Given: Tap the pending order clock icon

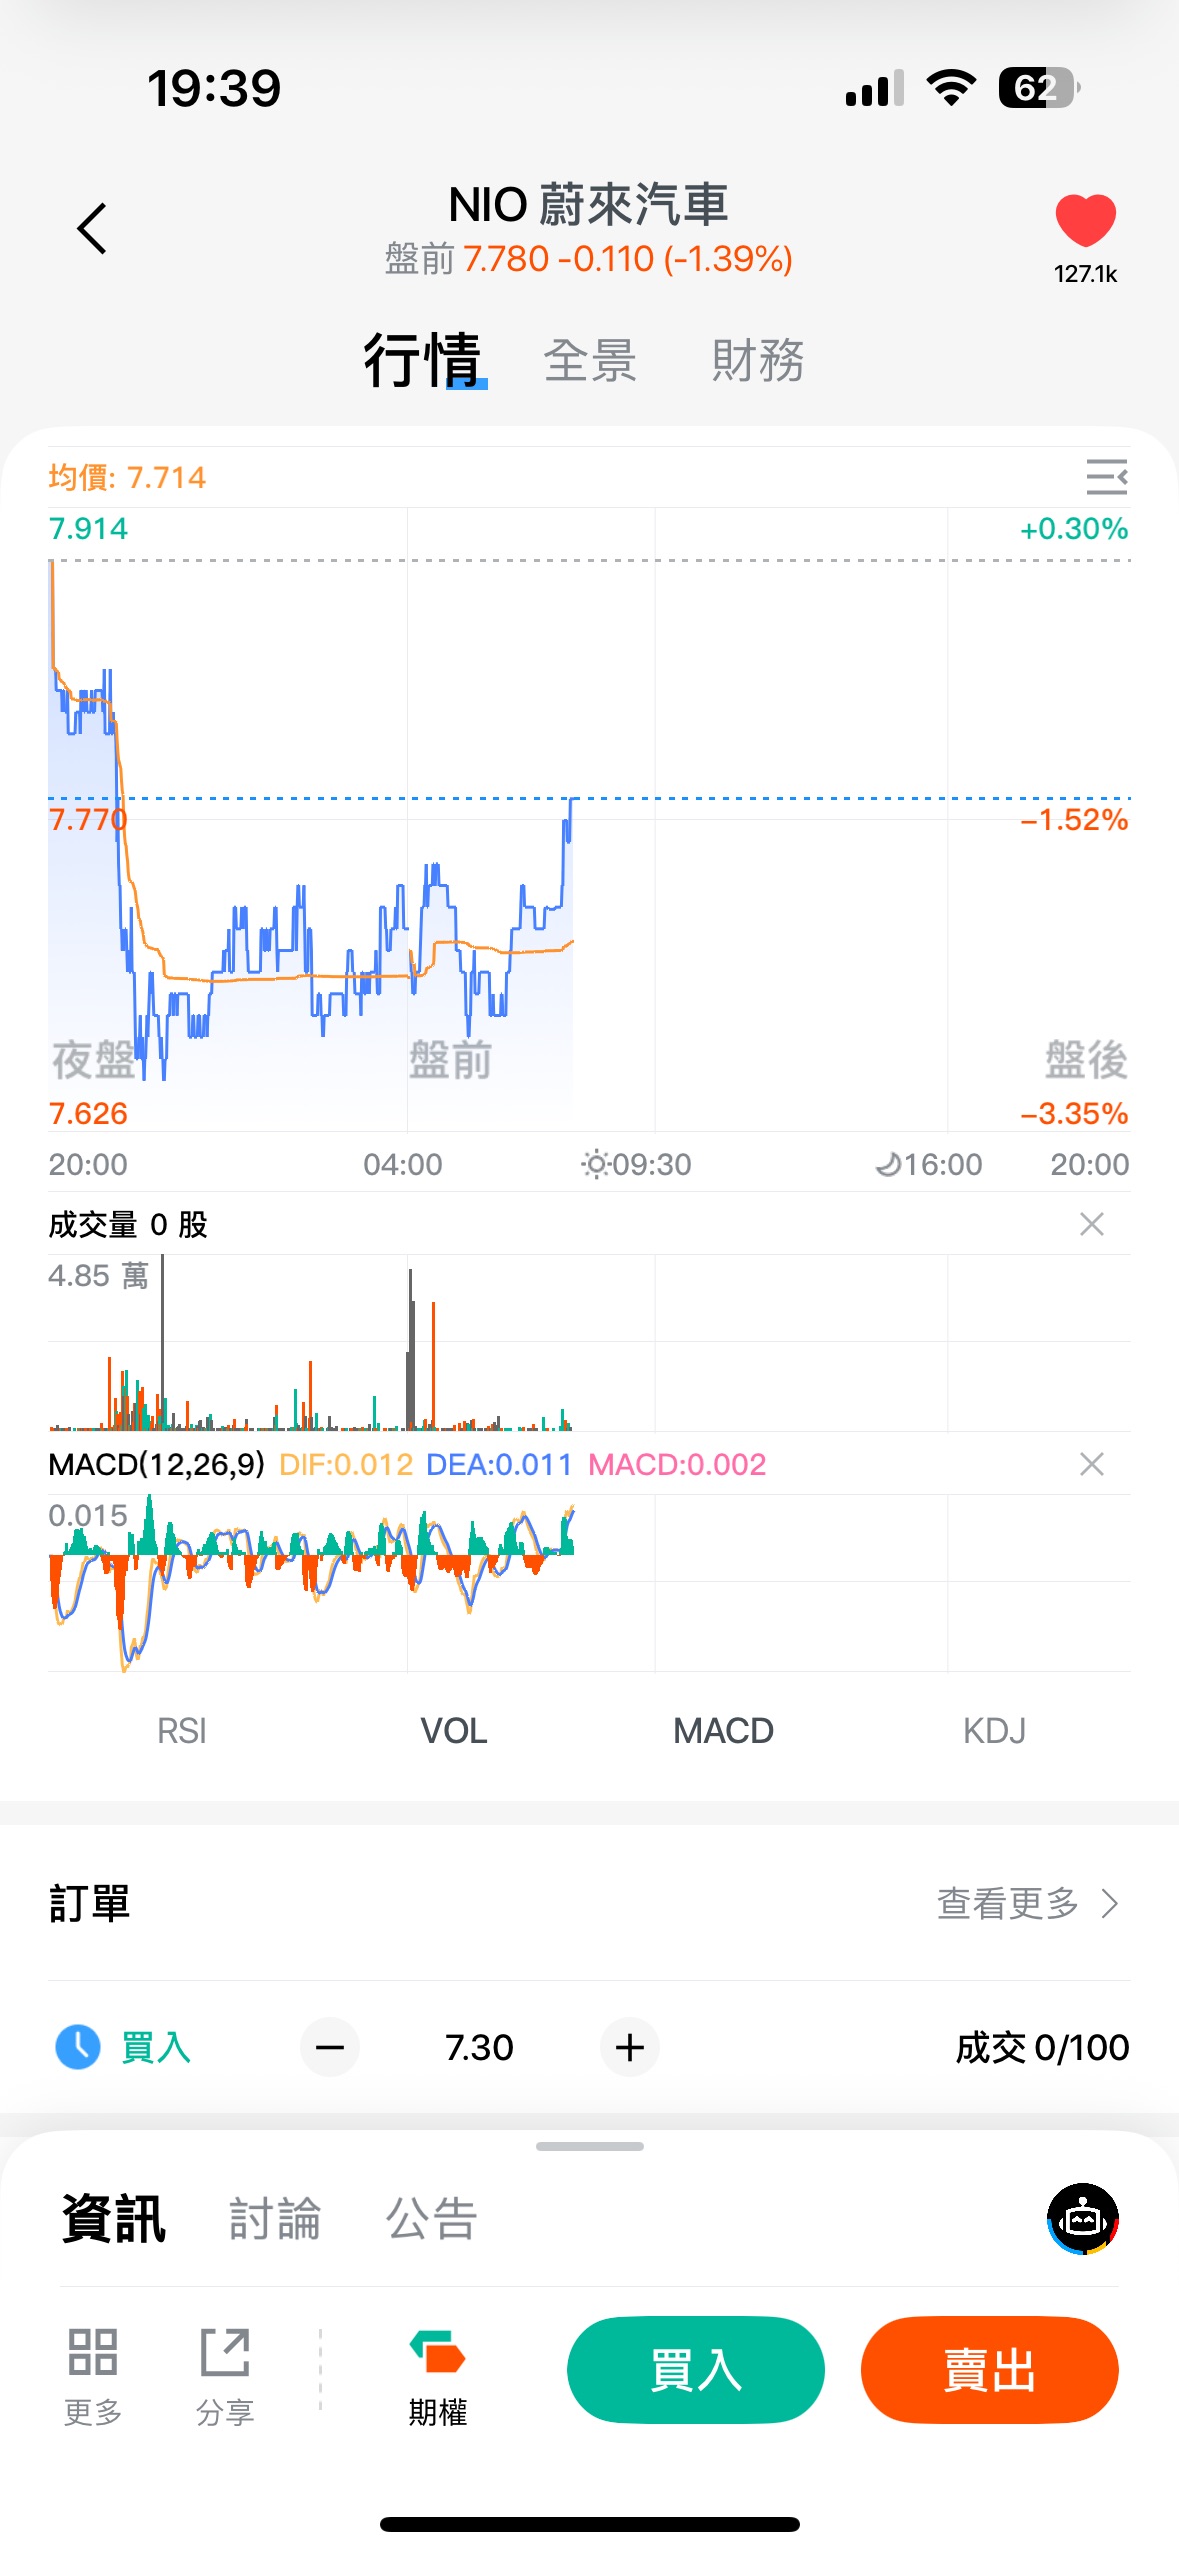Looking at the screenshot, I should pyautogui.click(x=78, y=2047).
